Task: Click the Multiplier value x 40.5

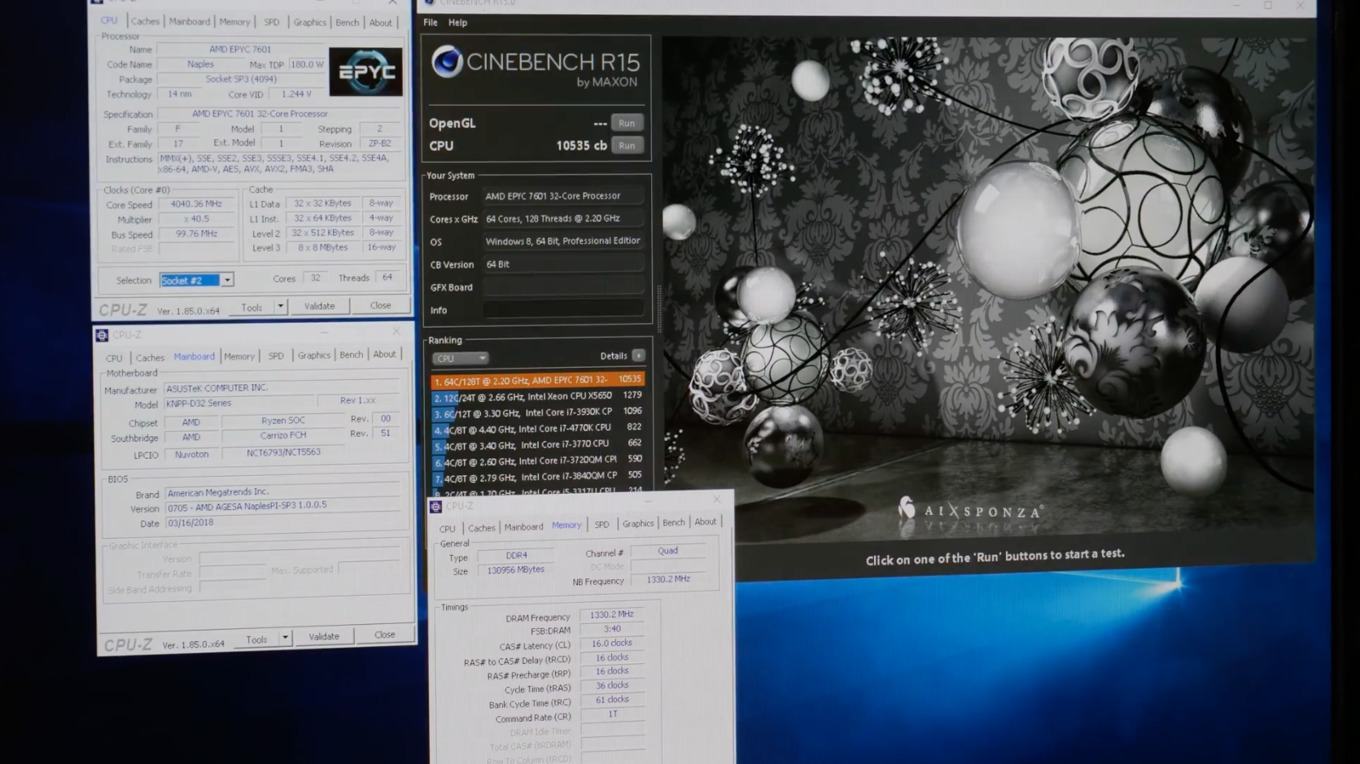Action: tap(196, 219)
